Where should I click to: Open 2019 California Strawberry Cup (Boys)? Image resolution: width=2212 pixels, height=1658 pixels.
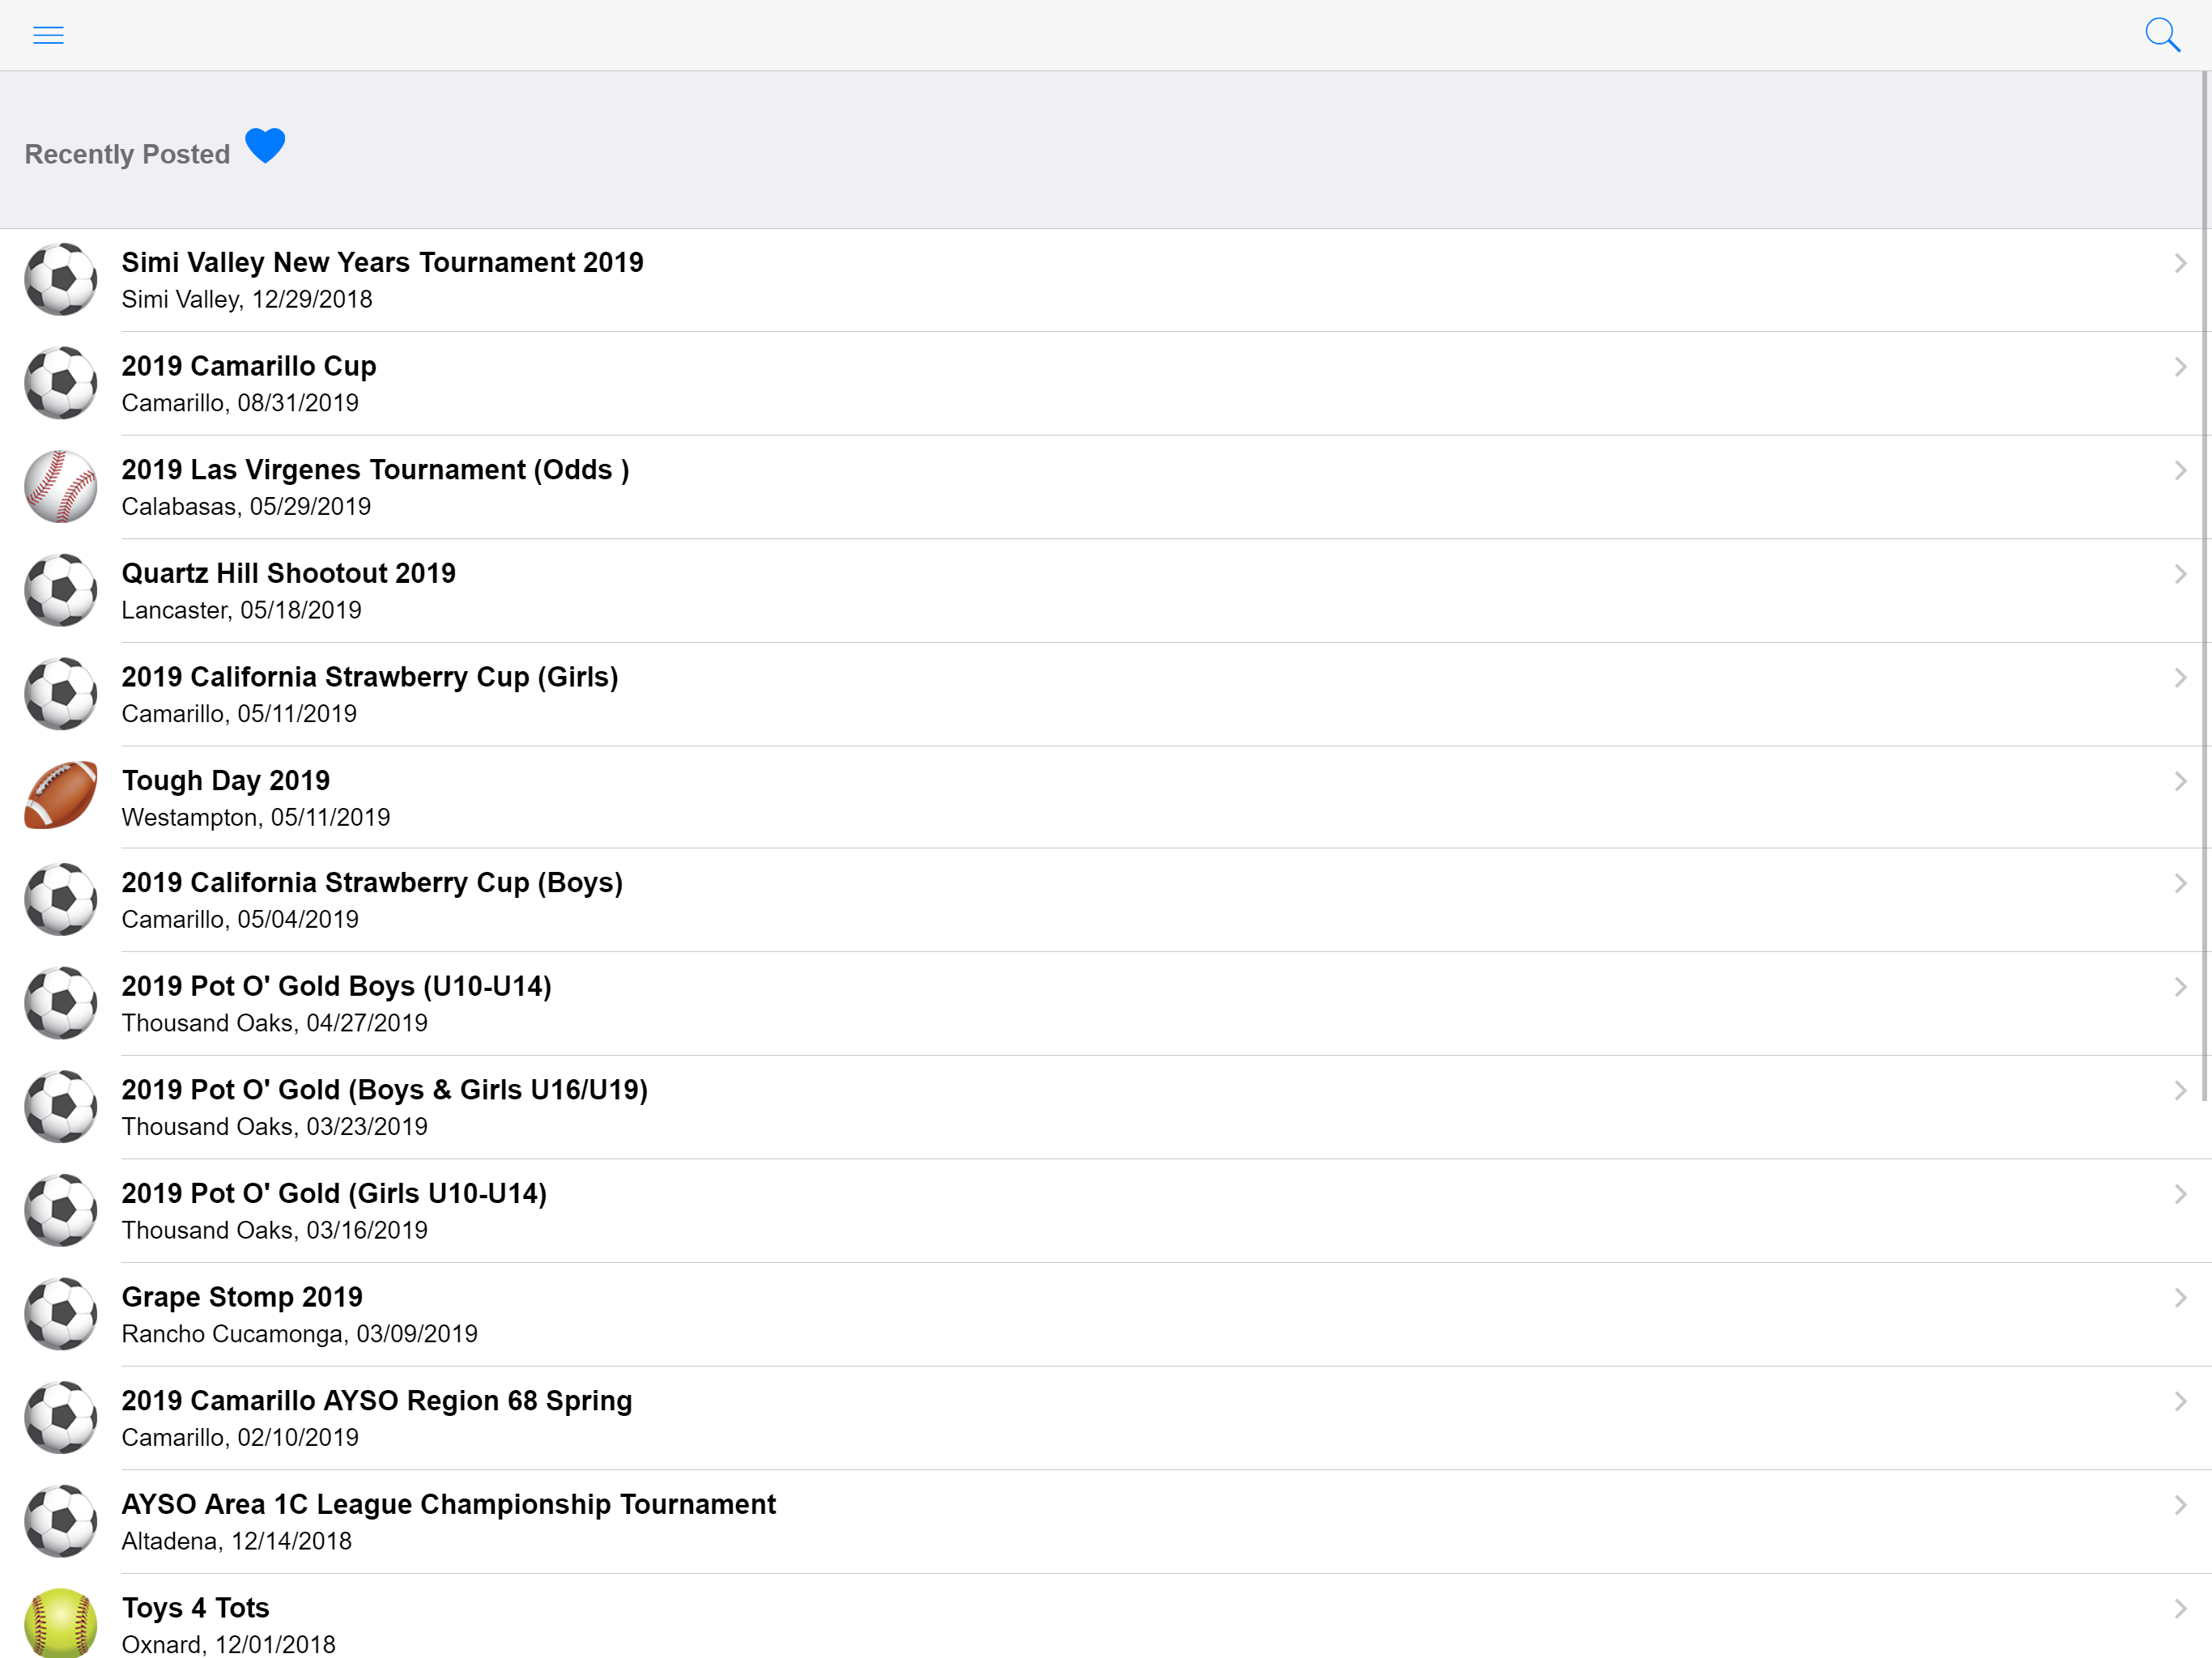pos(372,882)
